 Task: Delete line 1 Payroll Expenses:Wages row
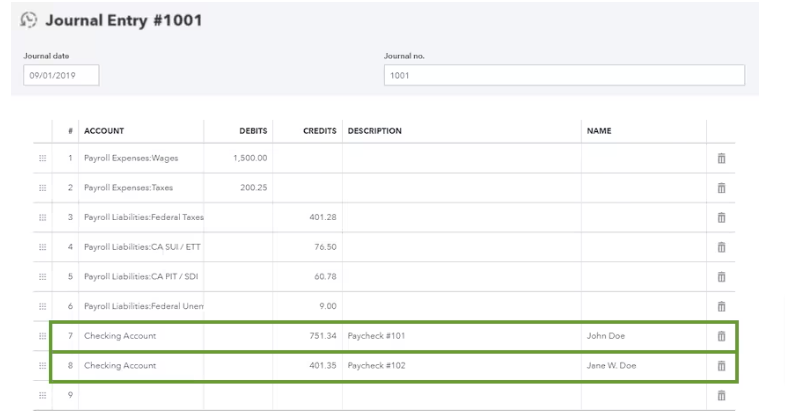click(720, 158)
